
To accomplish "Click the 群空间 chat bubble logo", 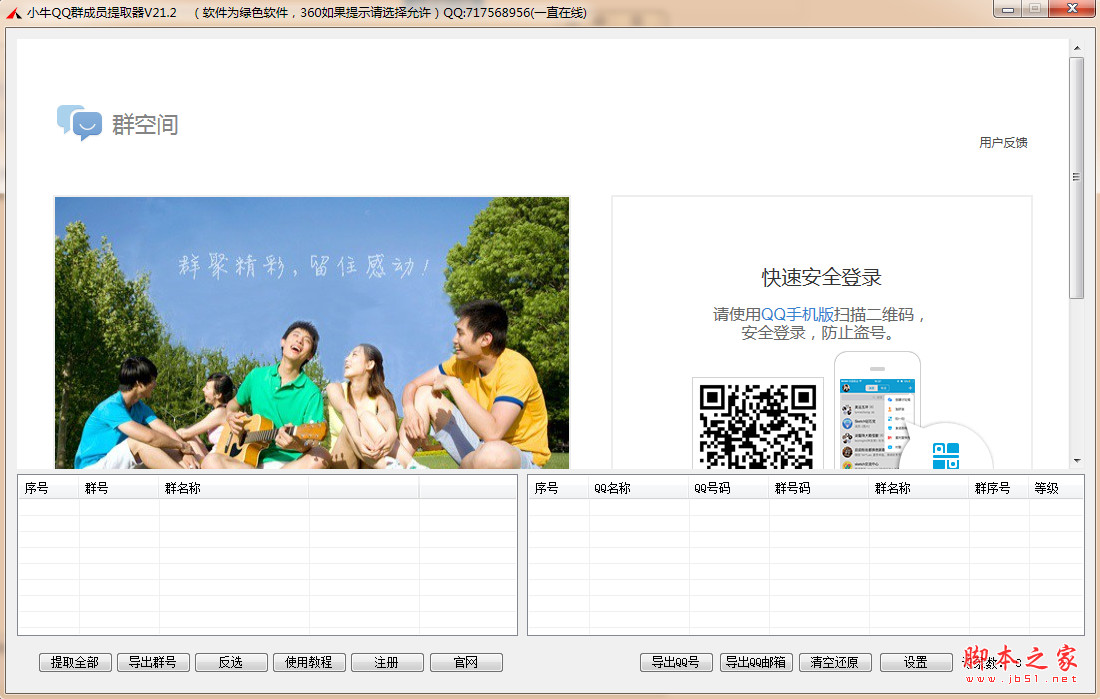I will [x=79, y=122].
